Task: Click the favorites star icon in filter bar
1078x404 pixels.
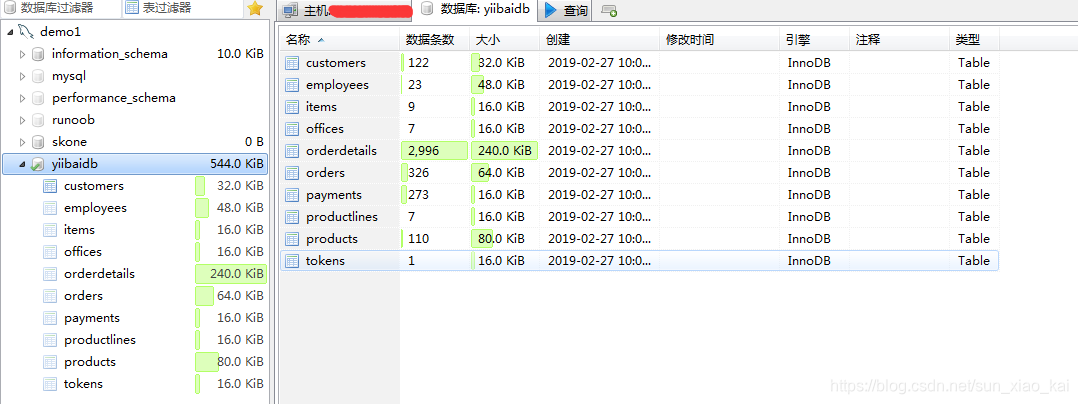Action: coord(255,8)
